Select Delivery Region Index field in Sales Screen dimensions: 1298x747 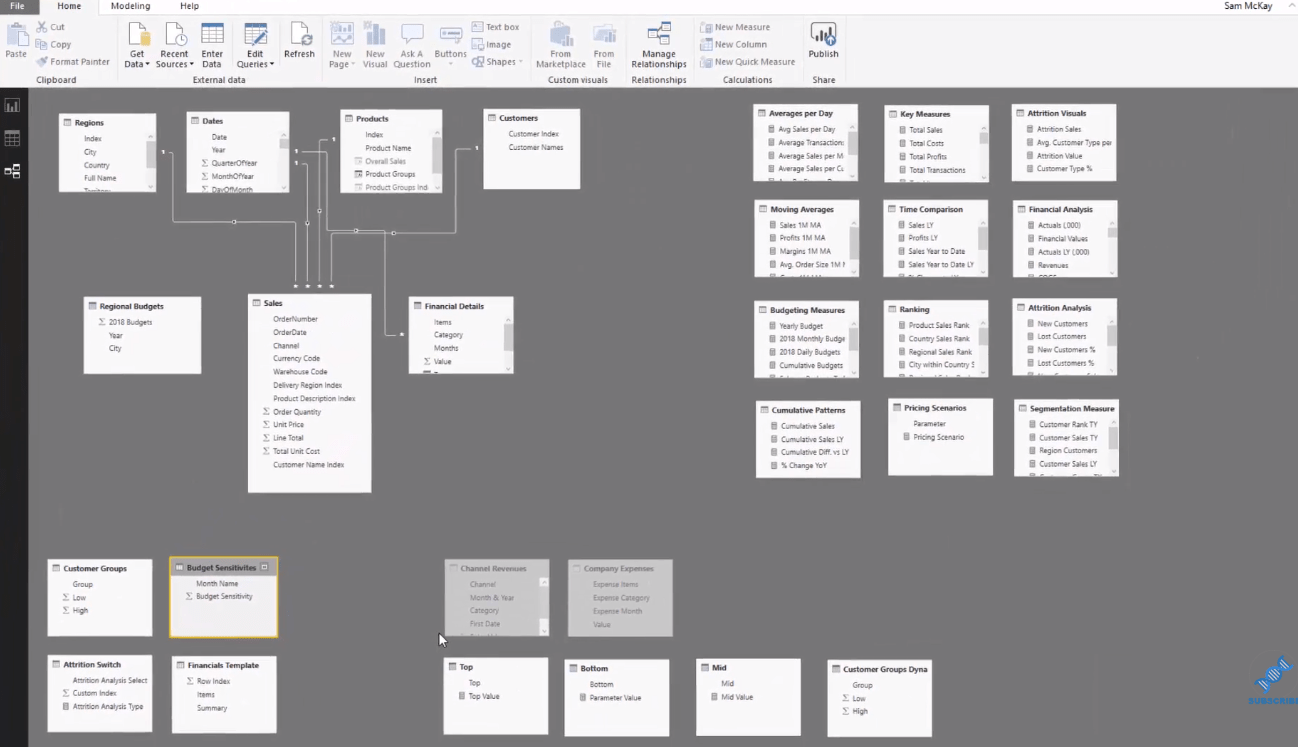coord(307,385)
